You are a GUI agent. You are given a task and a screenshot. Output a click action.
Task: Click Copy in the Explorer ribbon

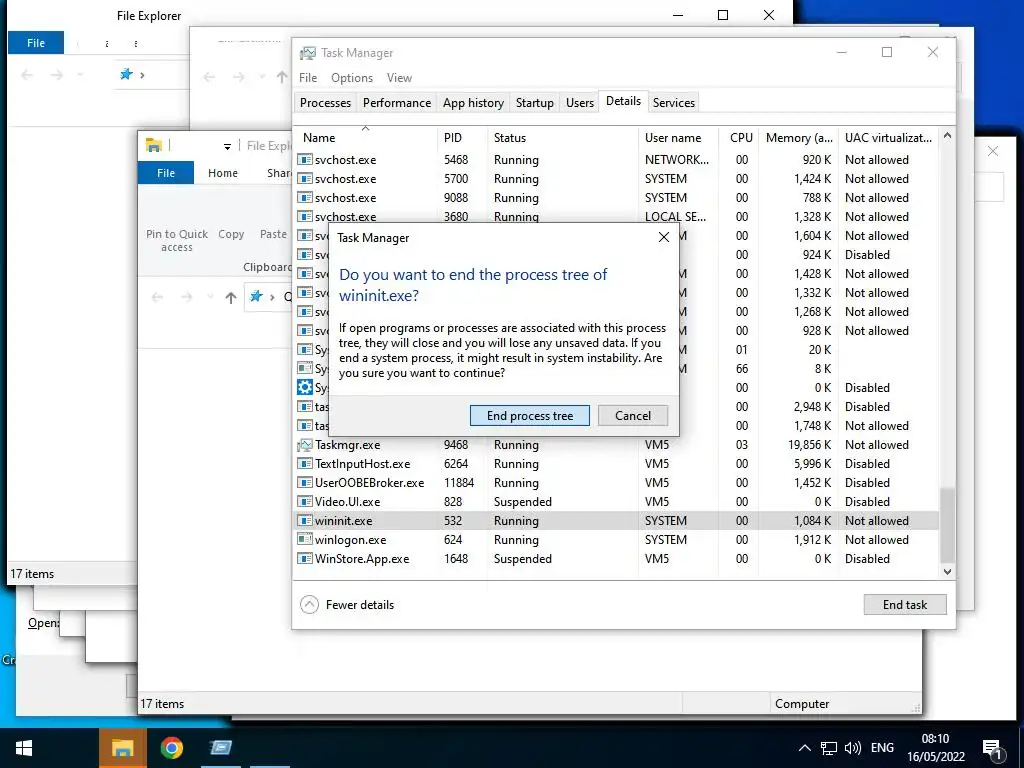click(231, 234)
